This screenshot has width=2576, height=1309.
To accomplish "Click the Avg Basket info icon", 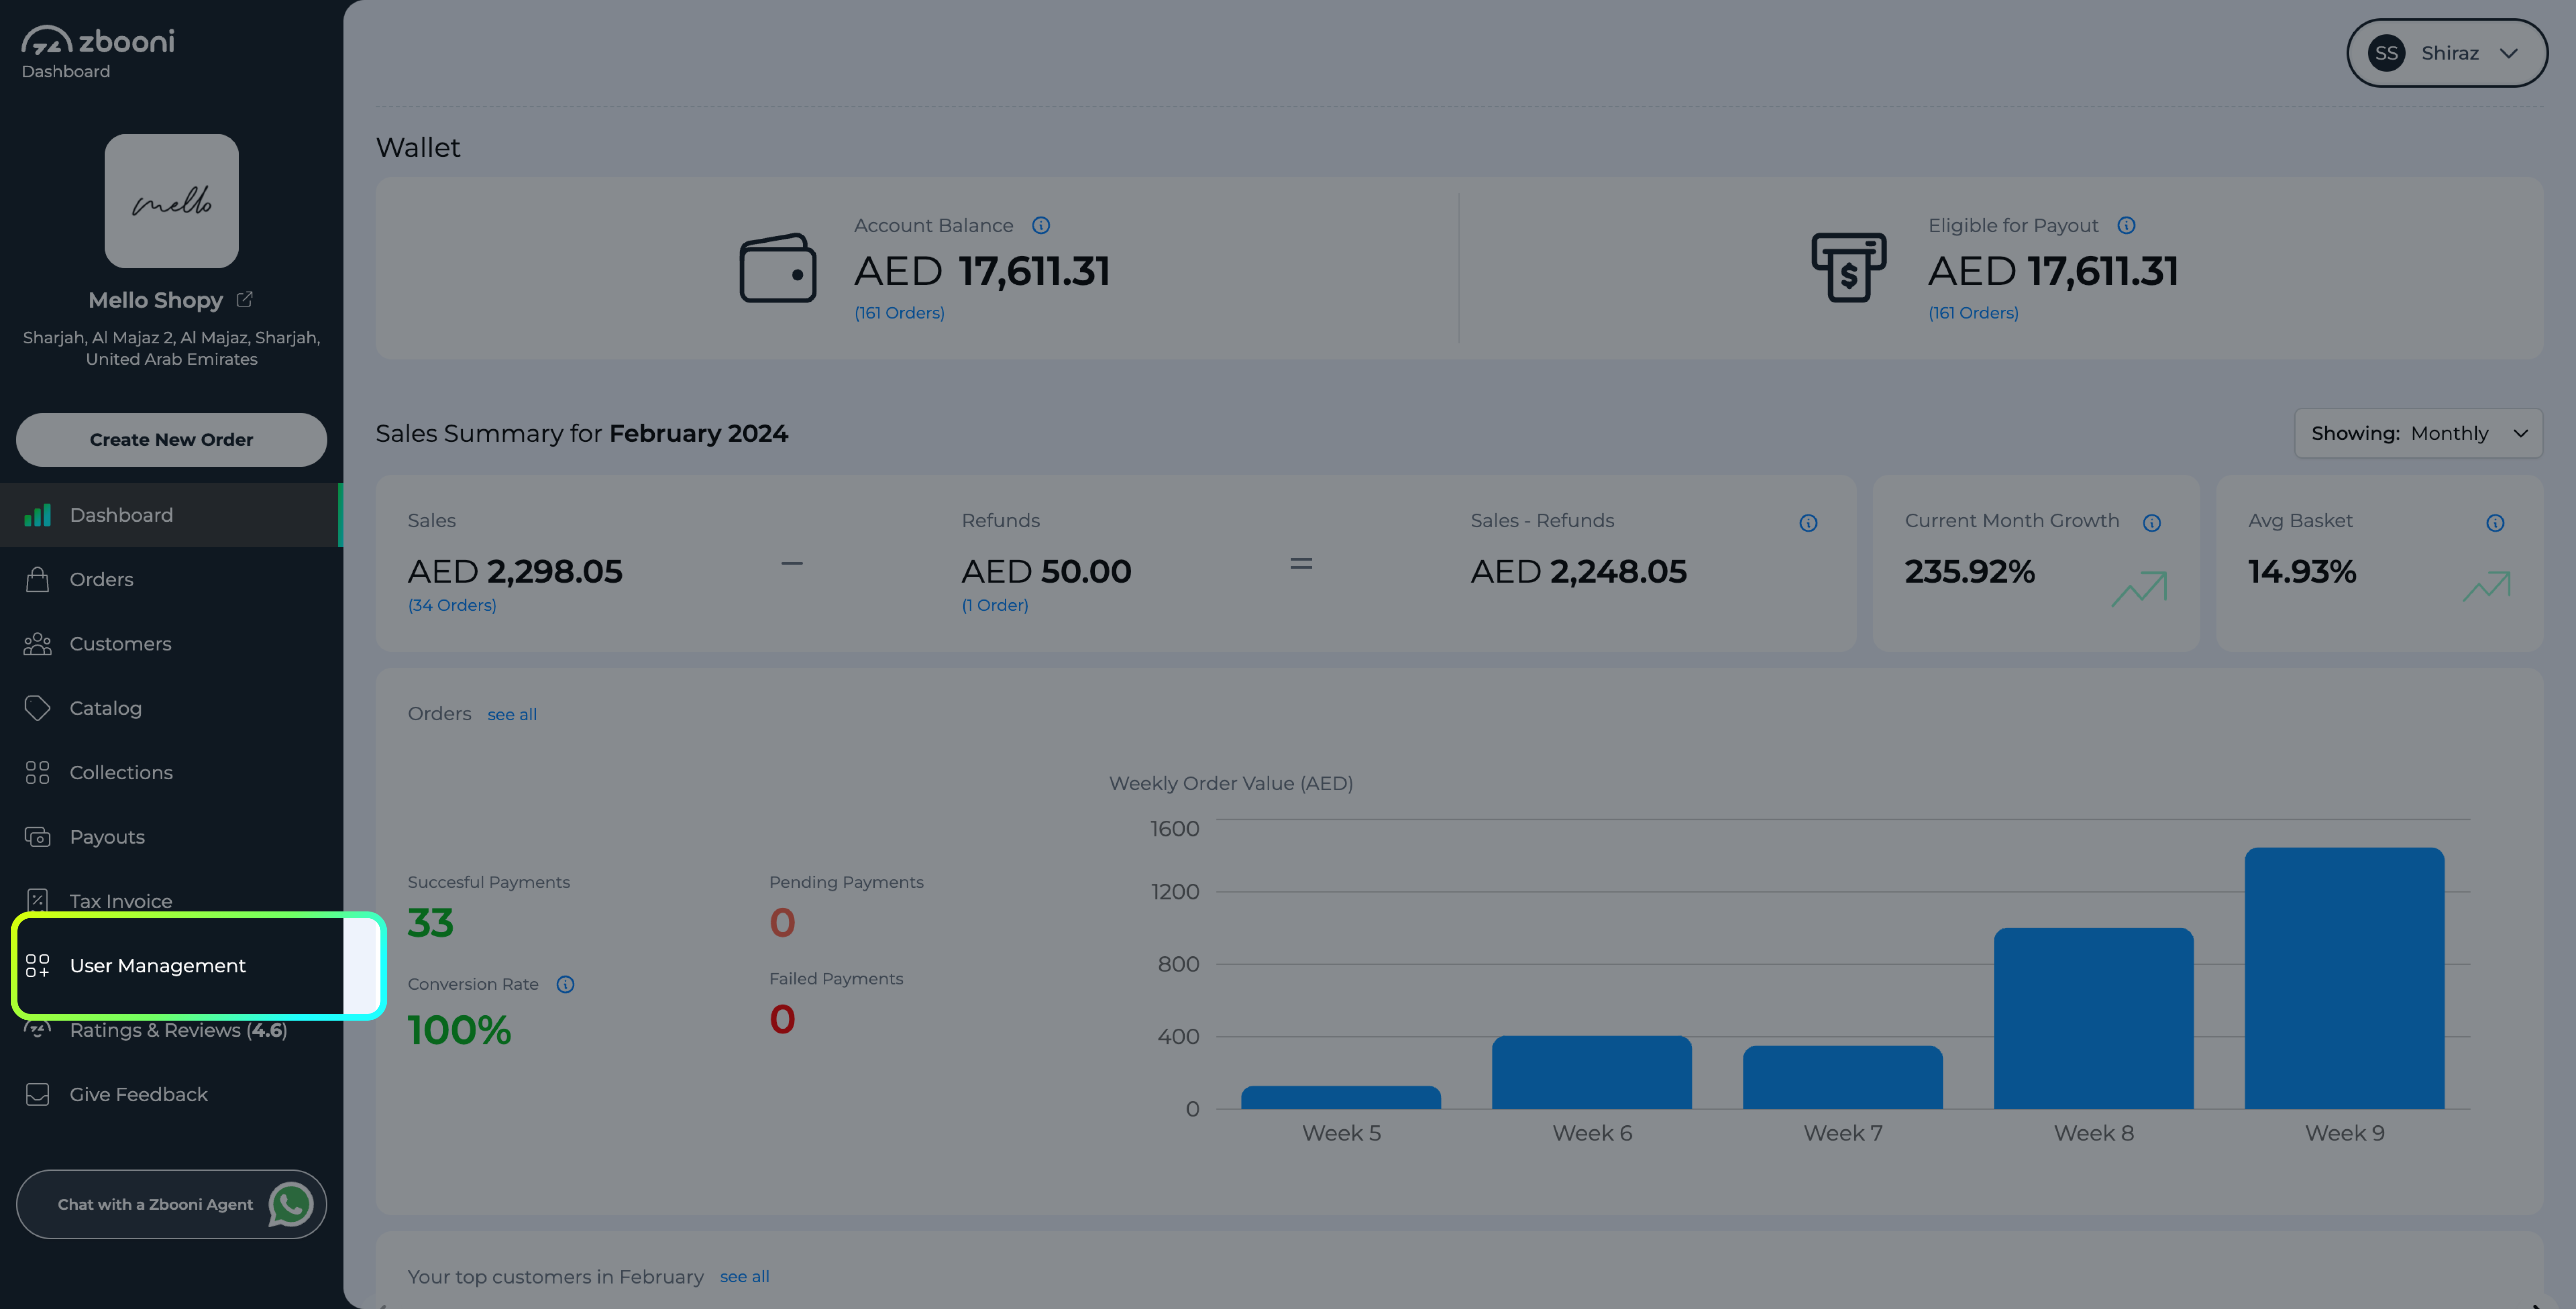I will click(x=2495, y=523).
